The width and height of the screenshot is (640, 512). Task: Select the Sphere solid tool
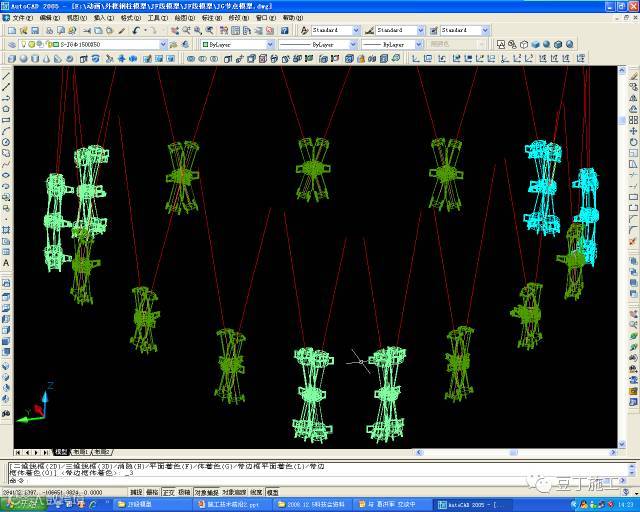(23, 59)
